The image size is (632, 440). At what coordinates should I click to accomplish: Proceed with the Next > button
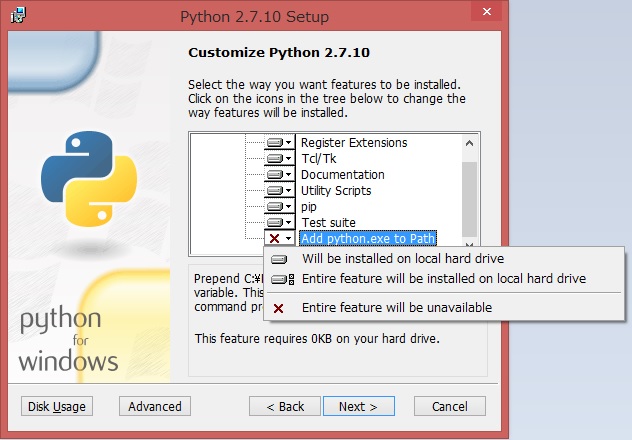359,406
